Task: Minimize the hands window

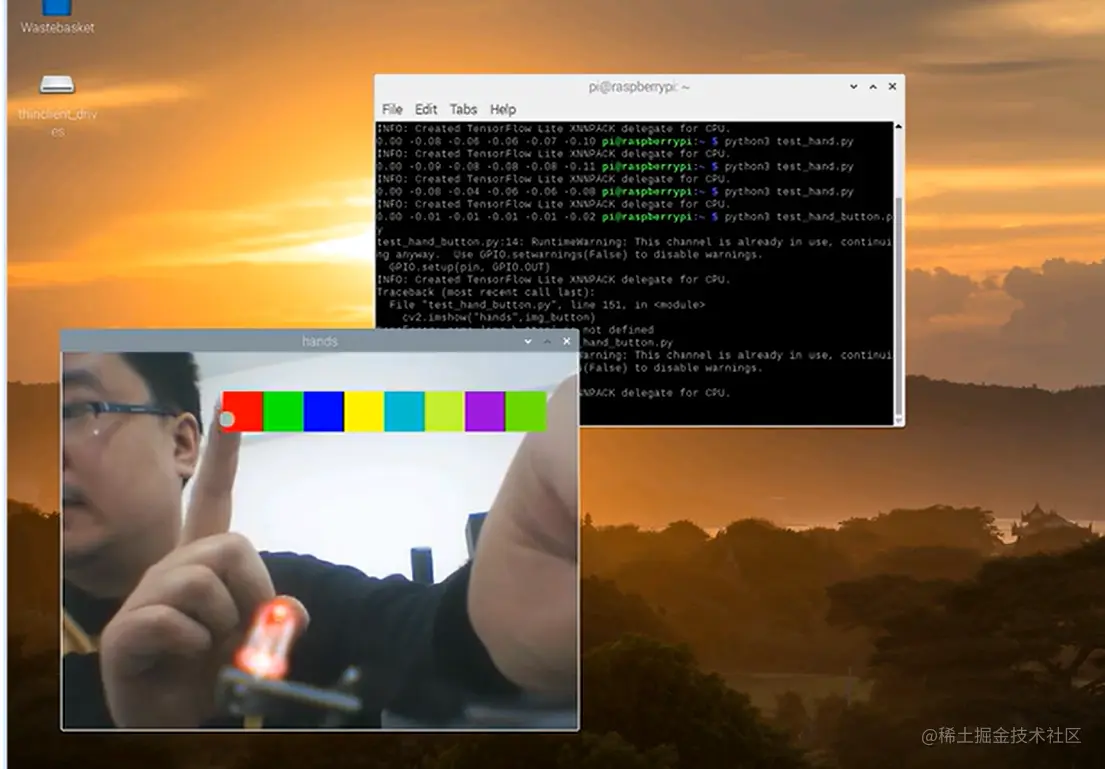Action: (x=528, y=341)
